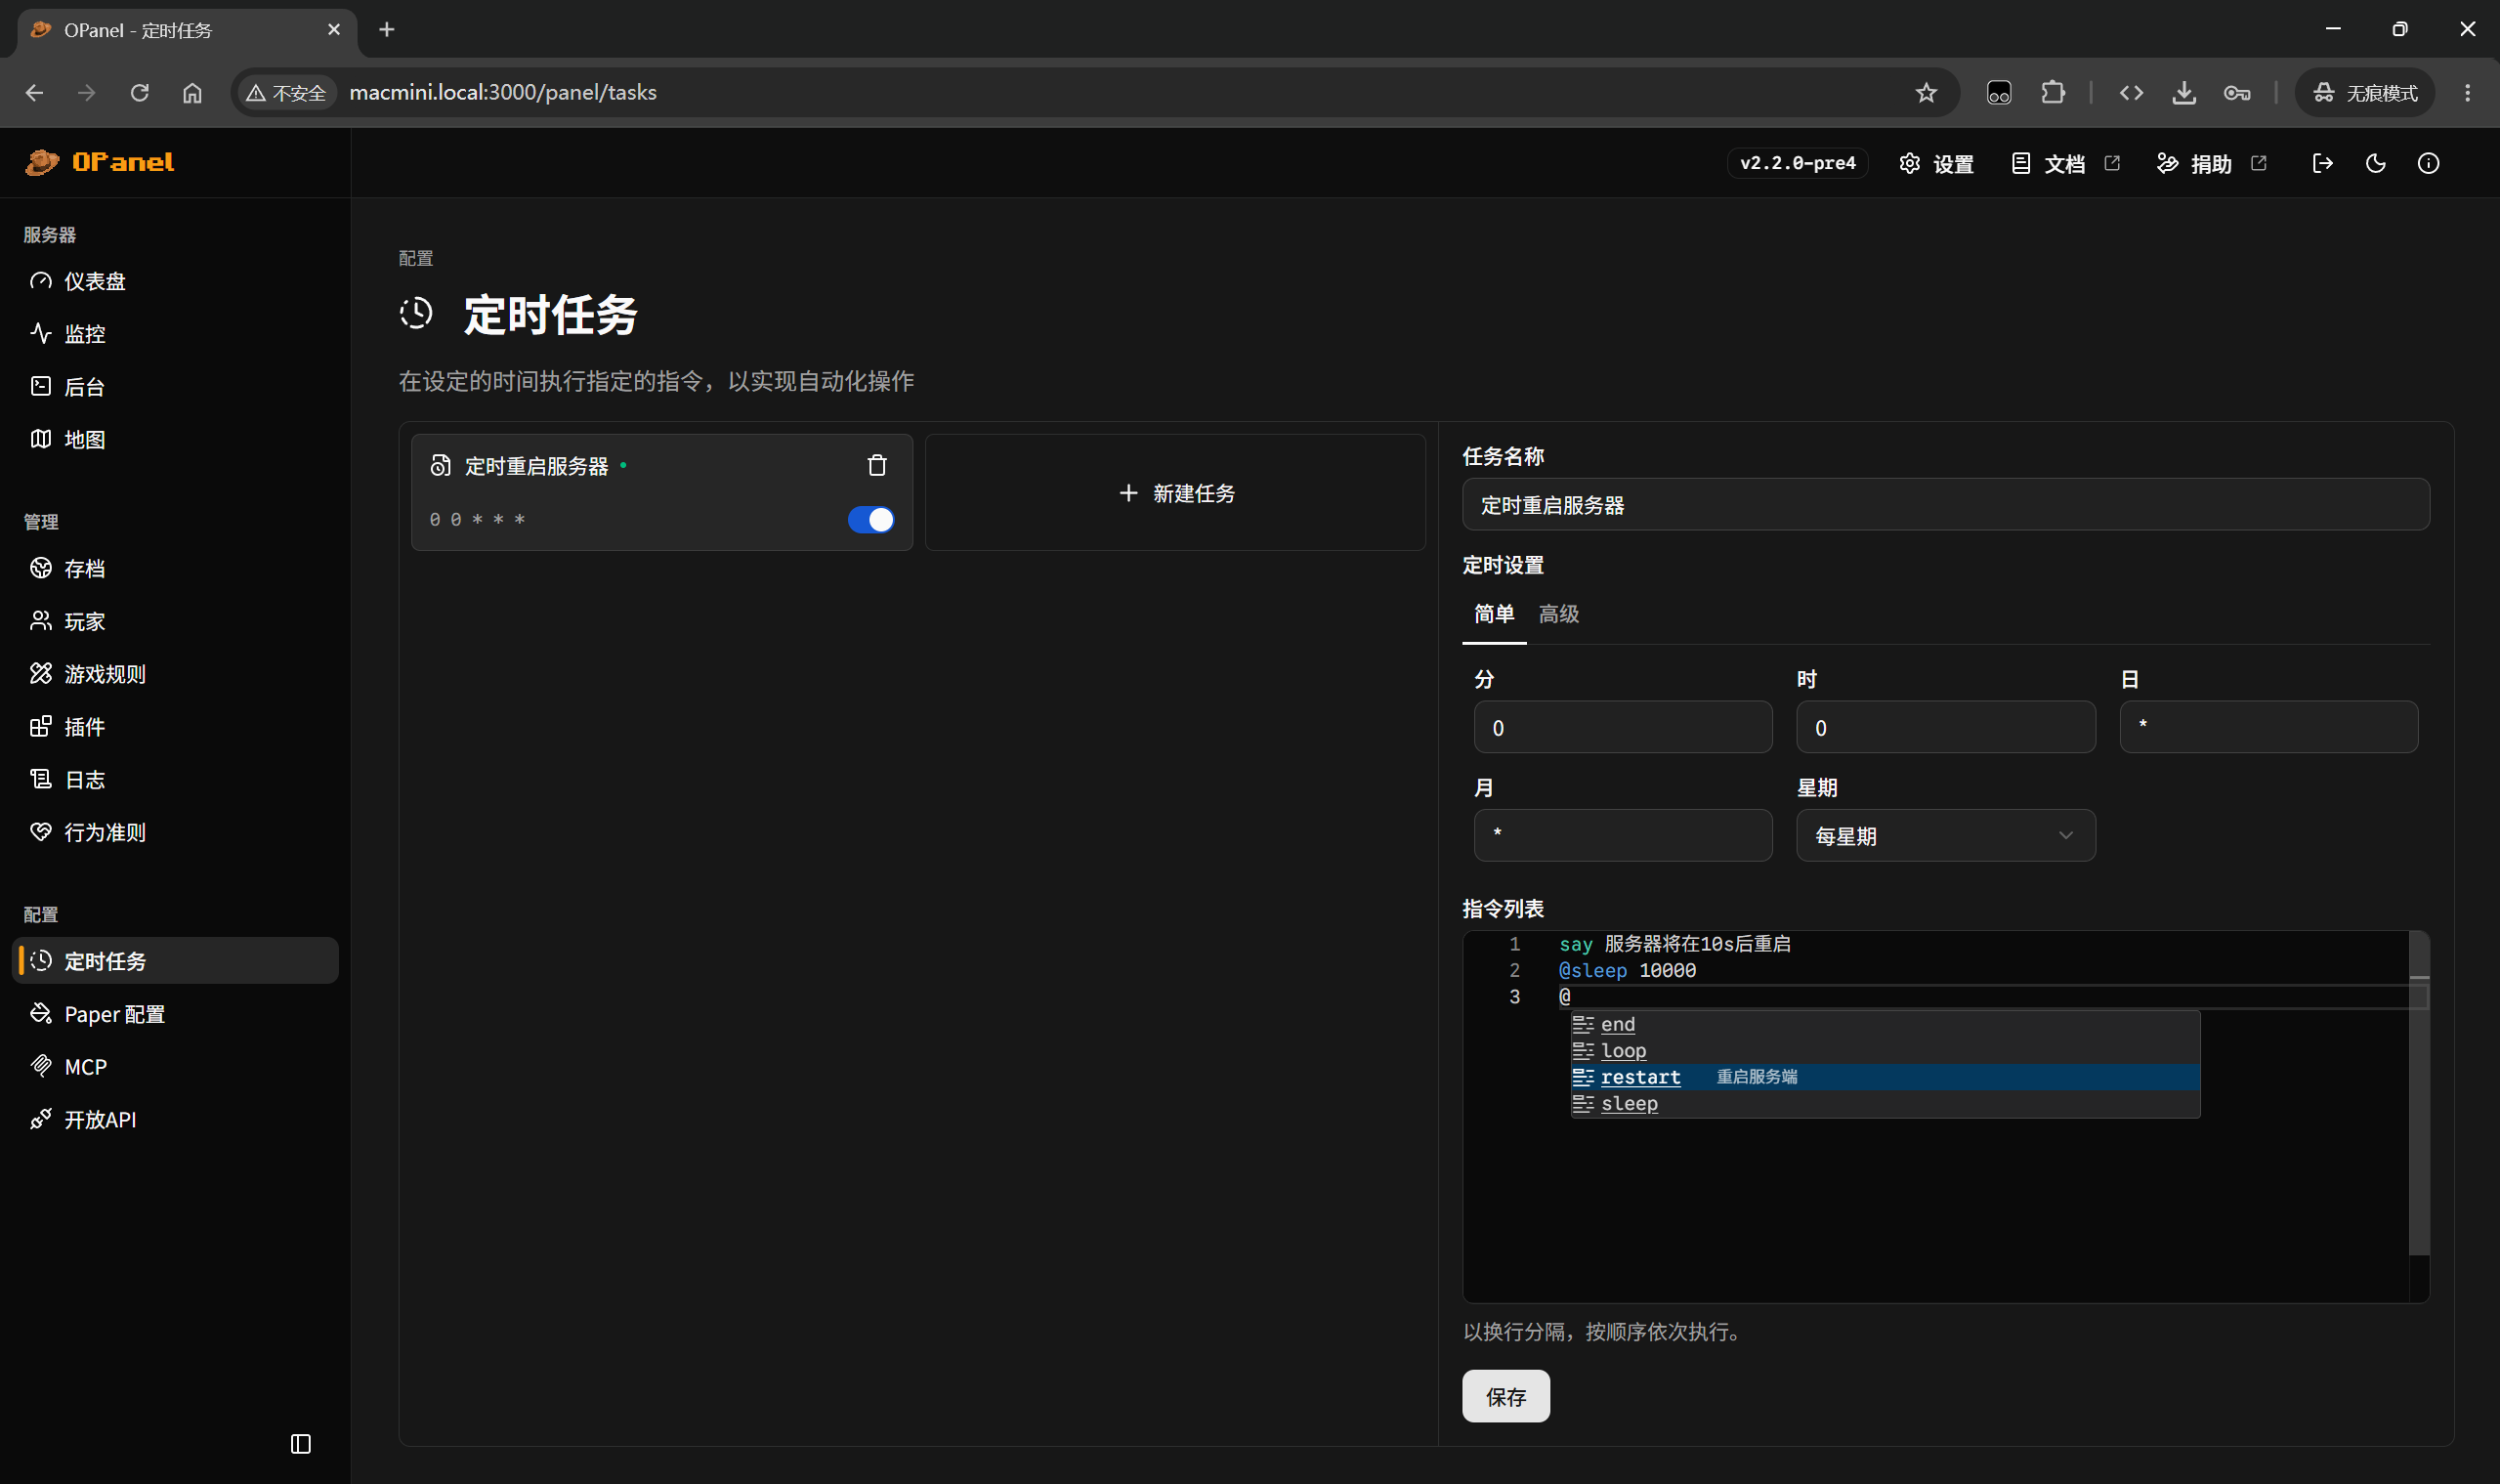Click the logout icon in top bar

coord(2322,163)
